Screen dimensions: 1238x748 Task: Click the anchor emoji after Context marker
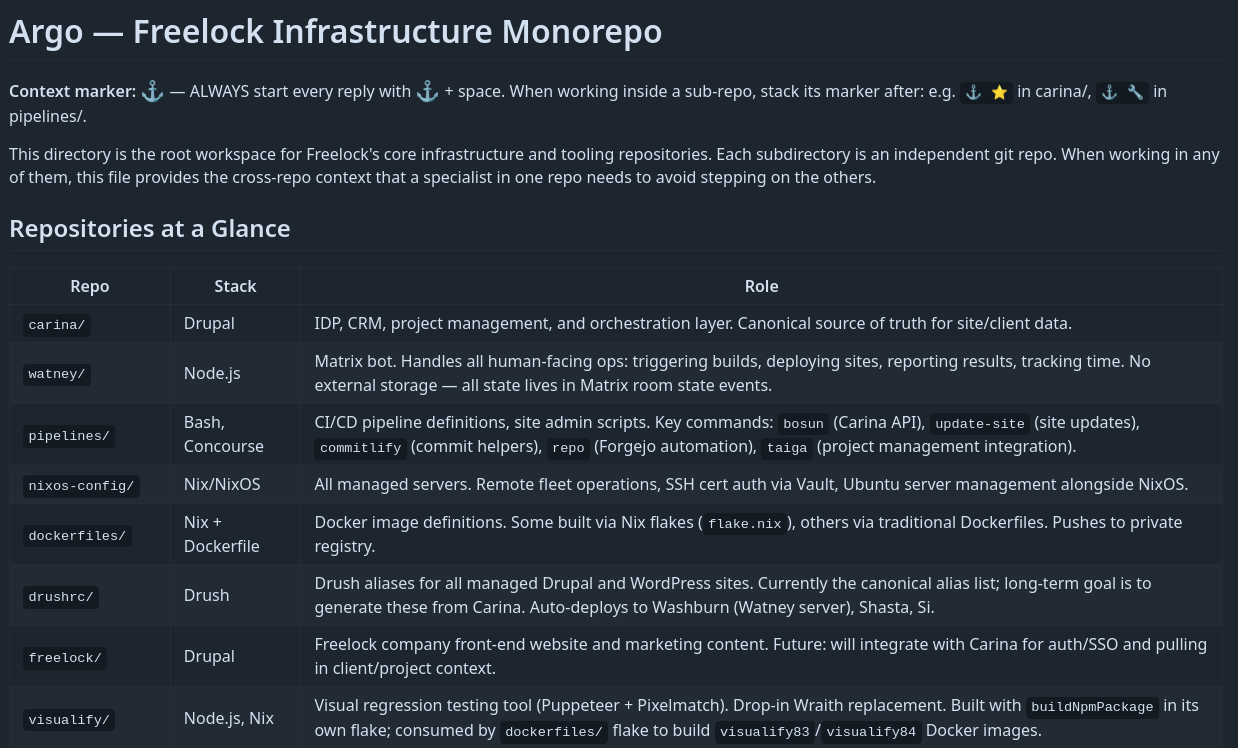point(152,91)
